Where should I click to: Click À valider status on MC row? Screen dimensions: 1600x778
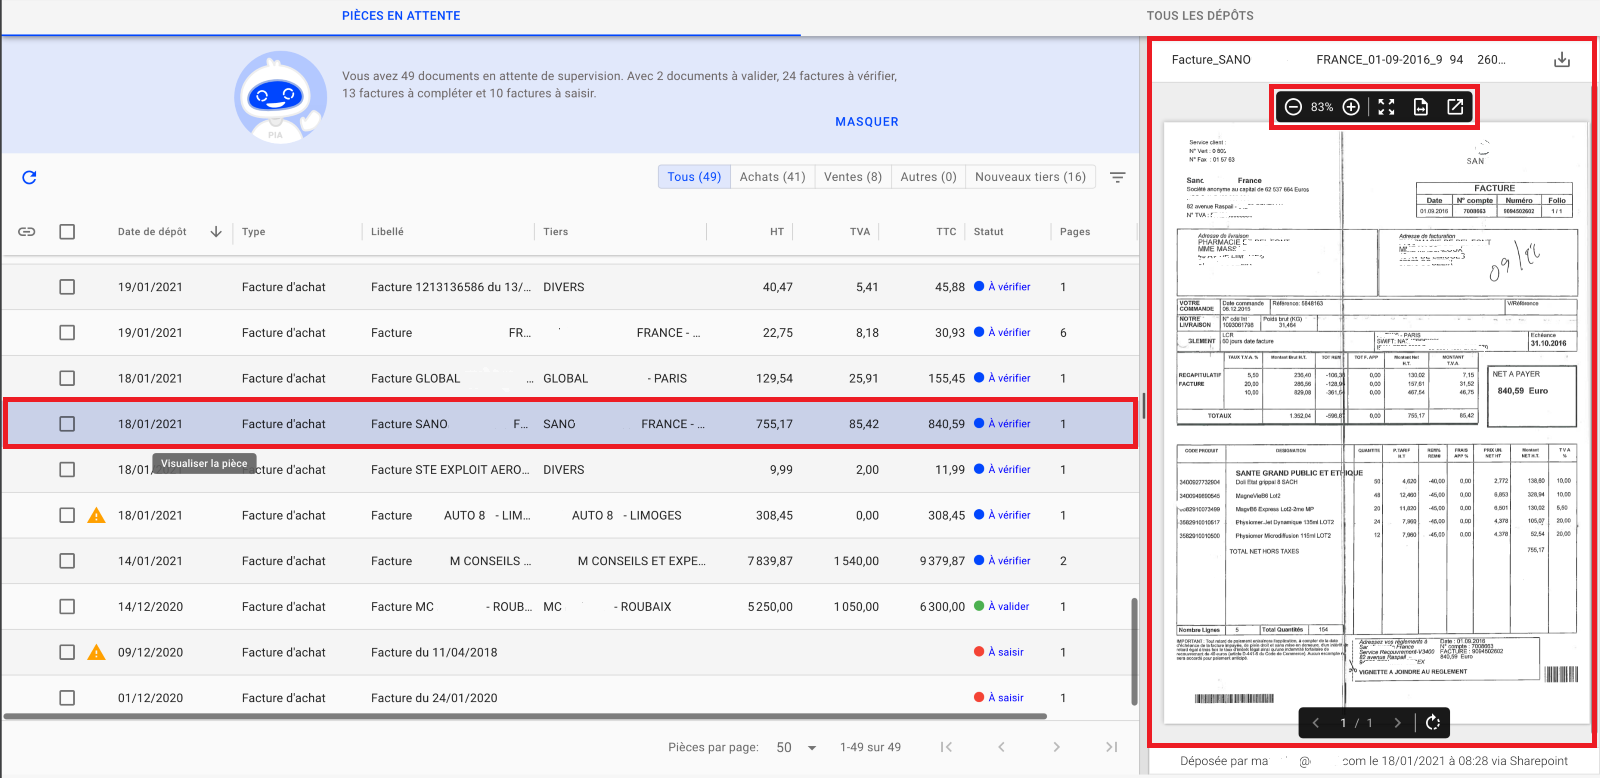(x=1002, y=606)
